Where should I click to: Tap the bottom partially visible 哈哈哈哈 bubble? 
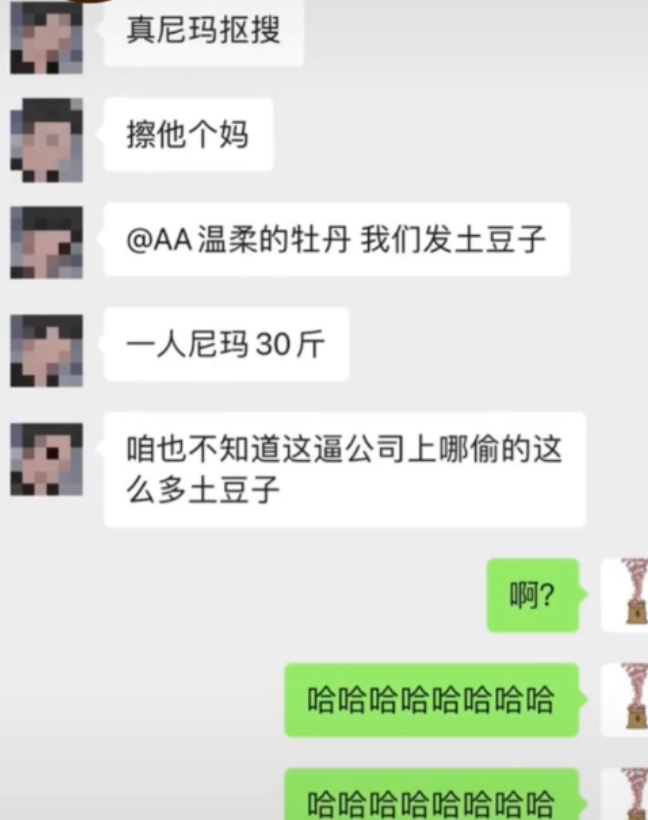pyautogui.click(x=431, y=794)
